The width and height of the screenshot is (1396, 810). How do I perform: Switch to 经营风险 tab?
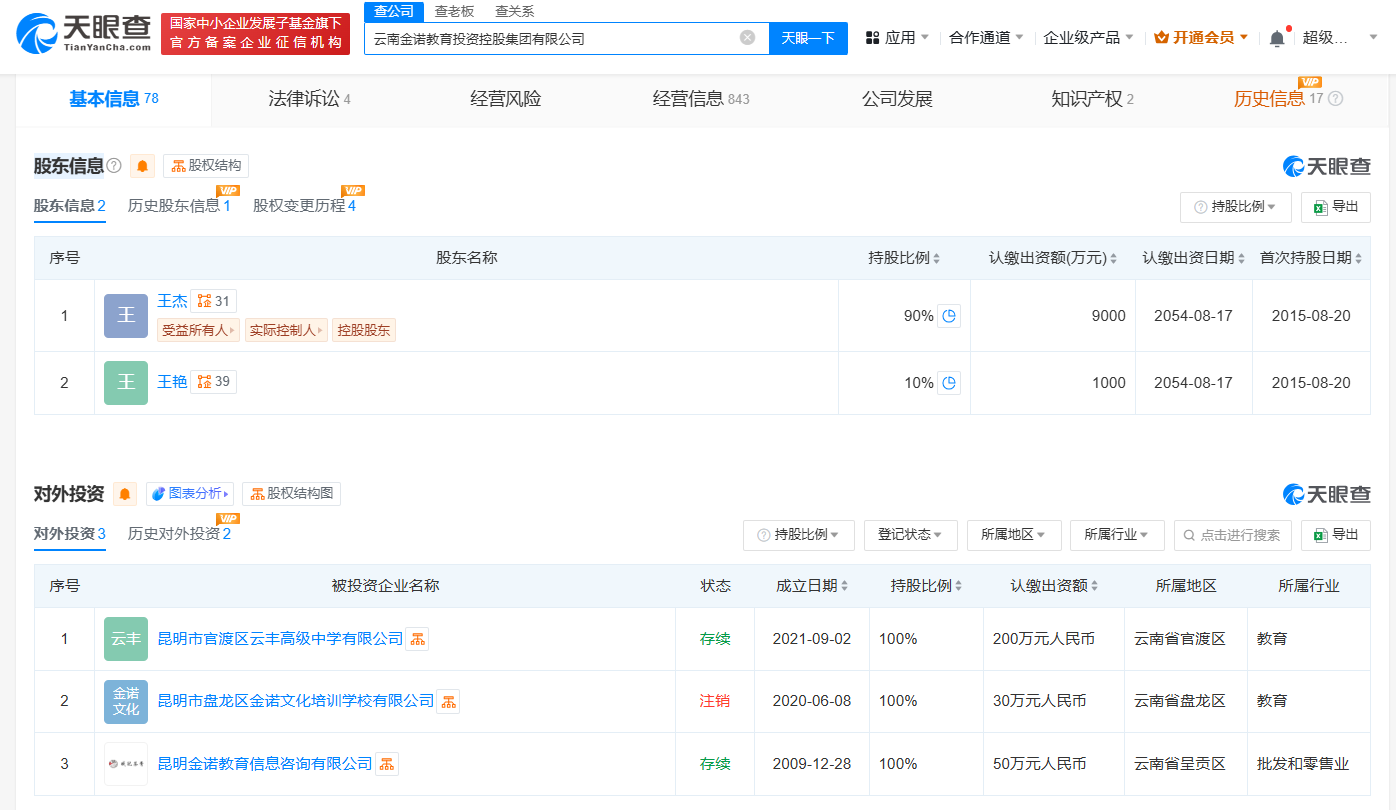(506, 99)
